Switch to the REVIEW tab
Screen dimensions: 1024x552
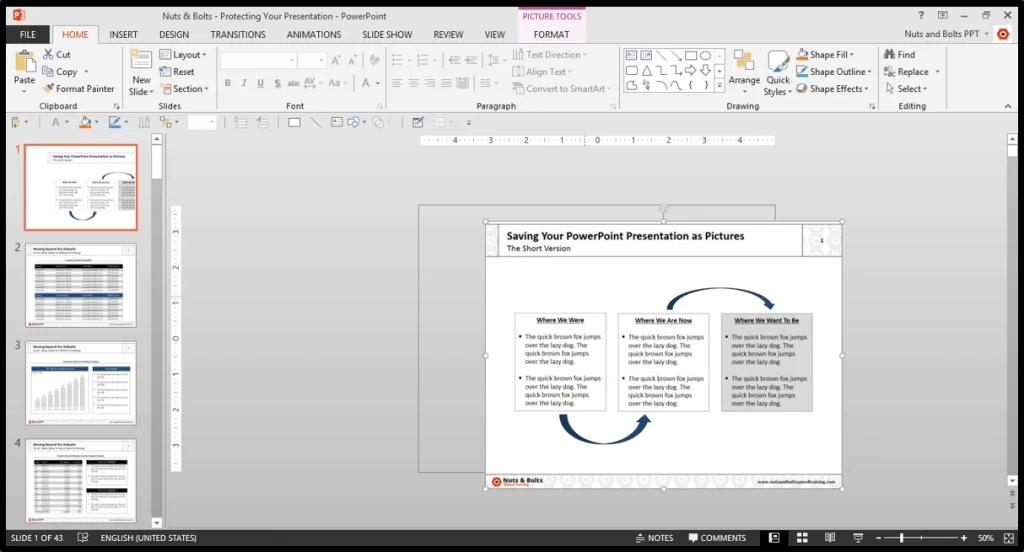pos(448,35)
